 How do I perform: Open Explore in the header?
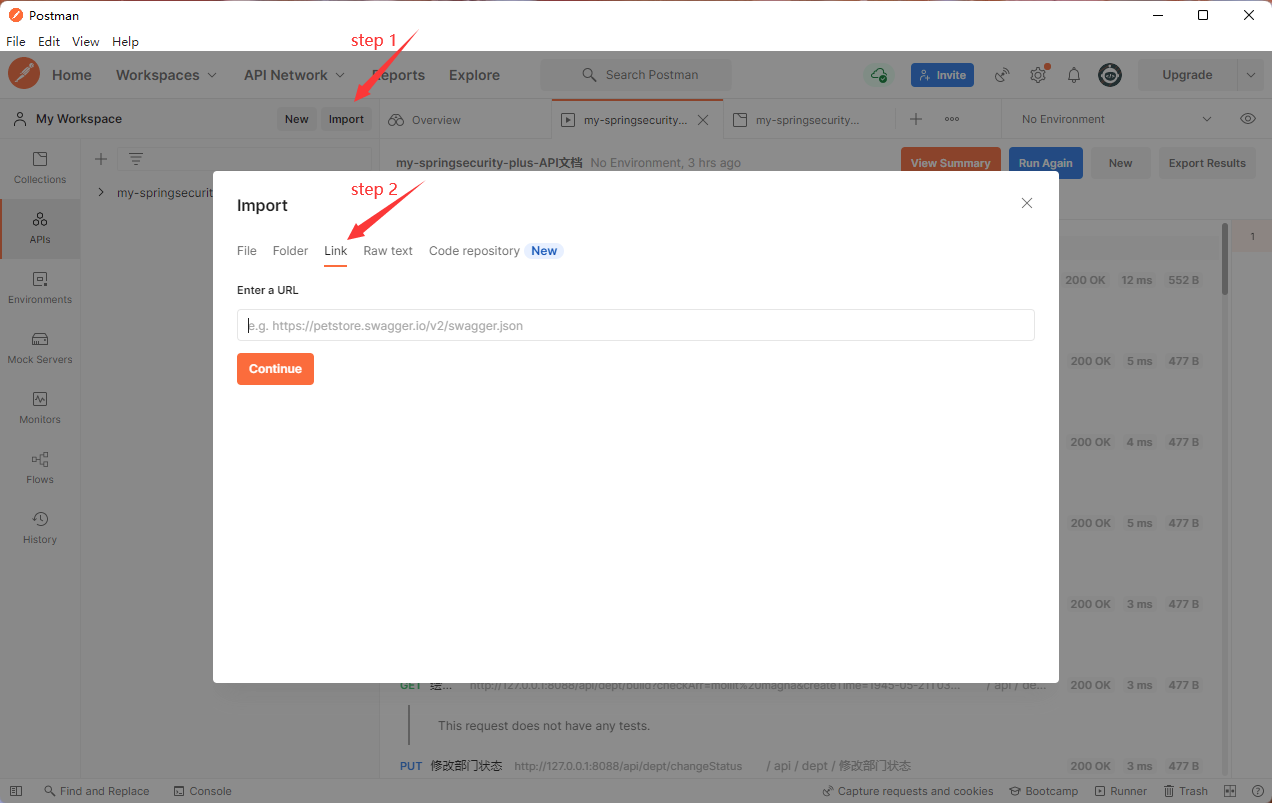(x=474, y=75)
